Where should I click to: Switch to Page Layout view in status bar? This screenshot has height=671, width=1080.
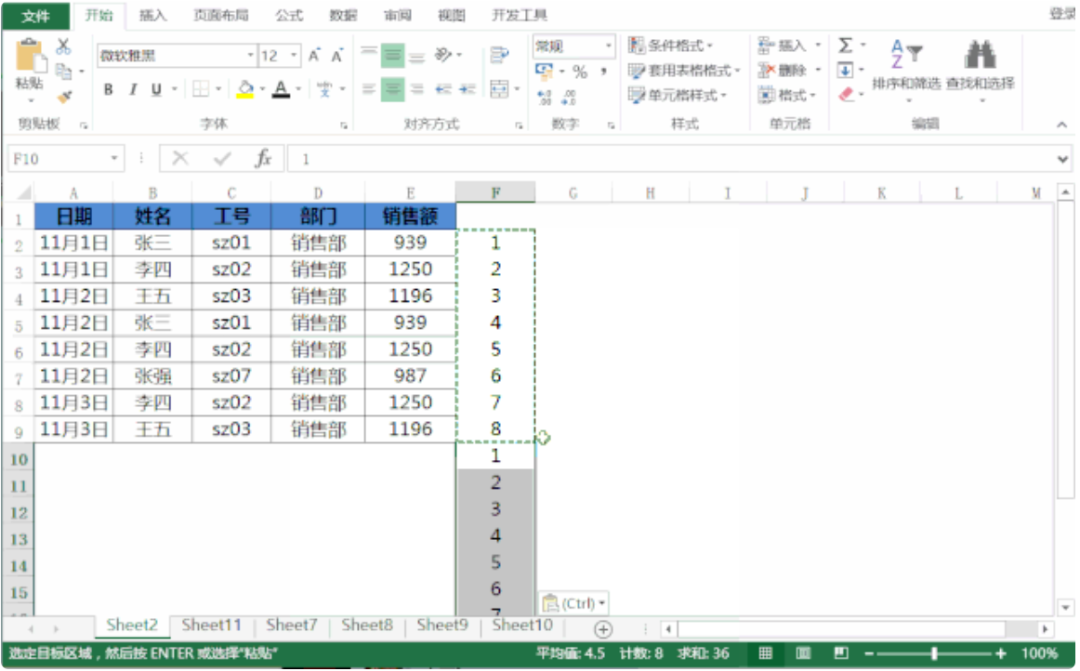pyautogui.click(x=803, y=652)
